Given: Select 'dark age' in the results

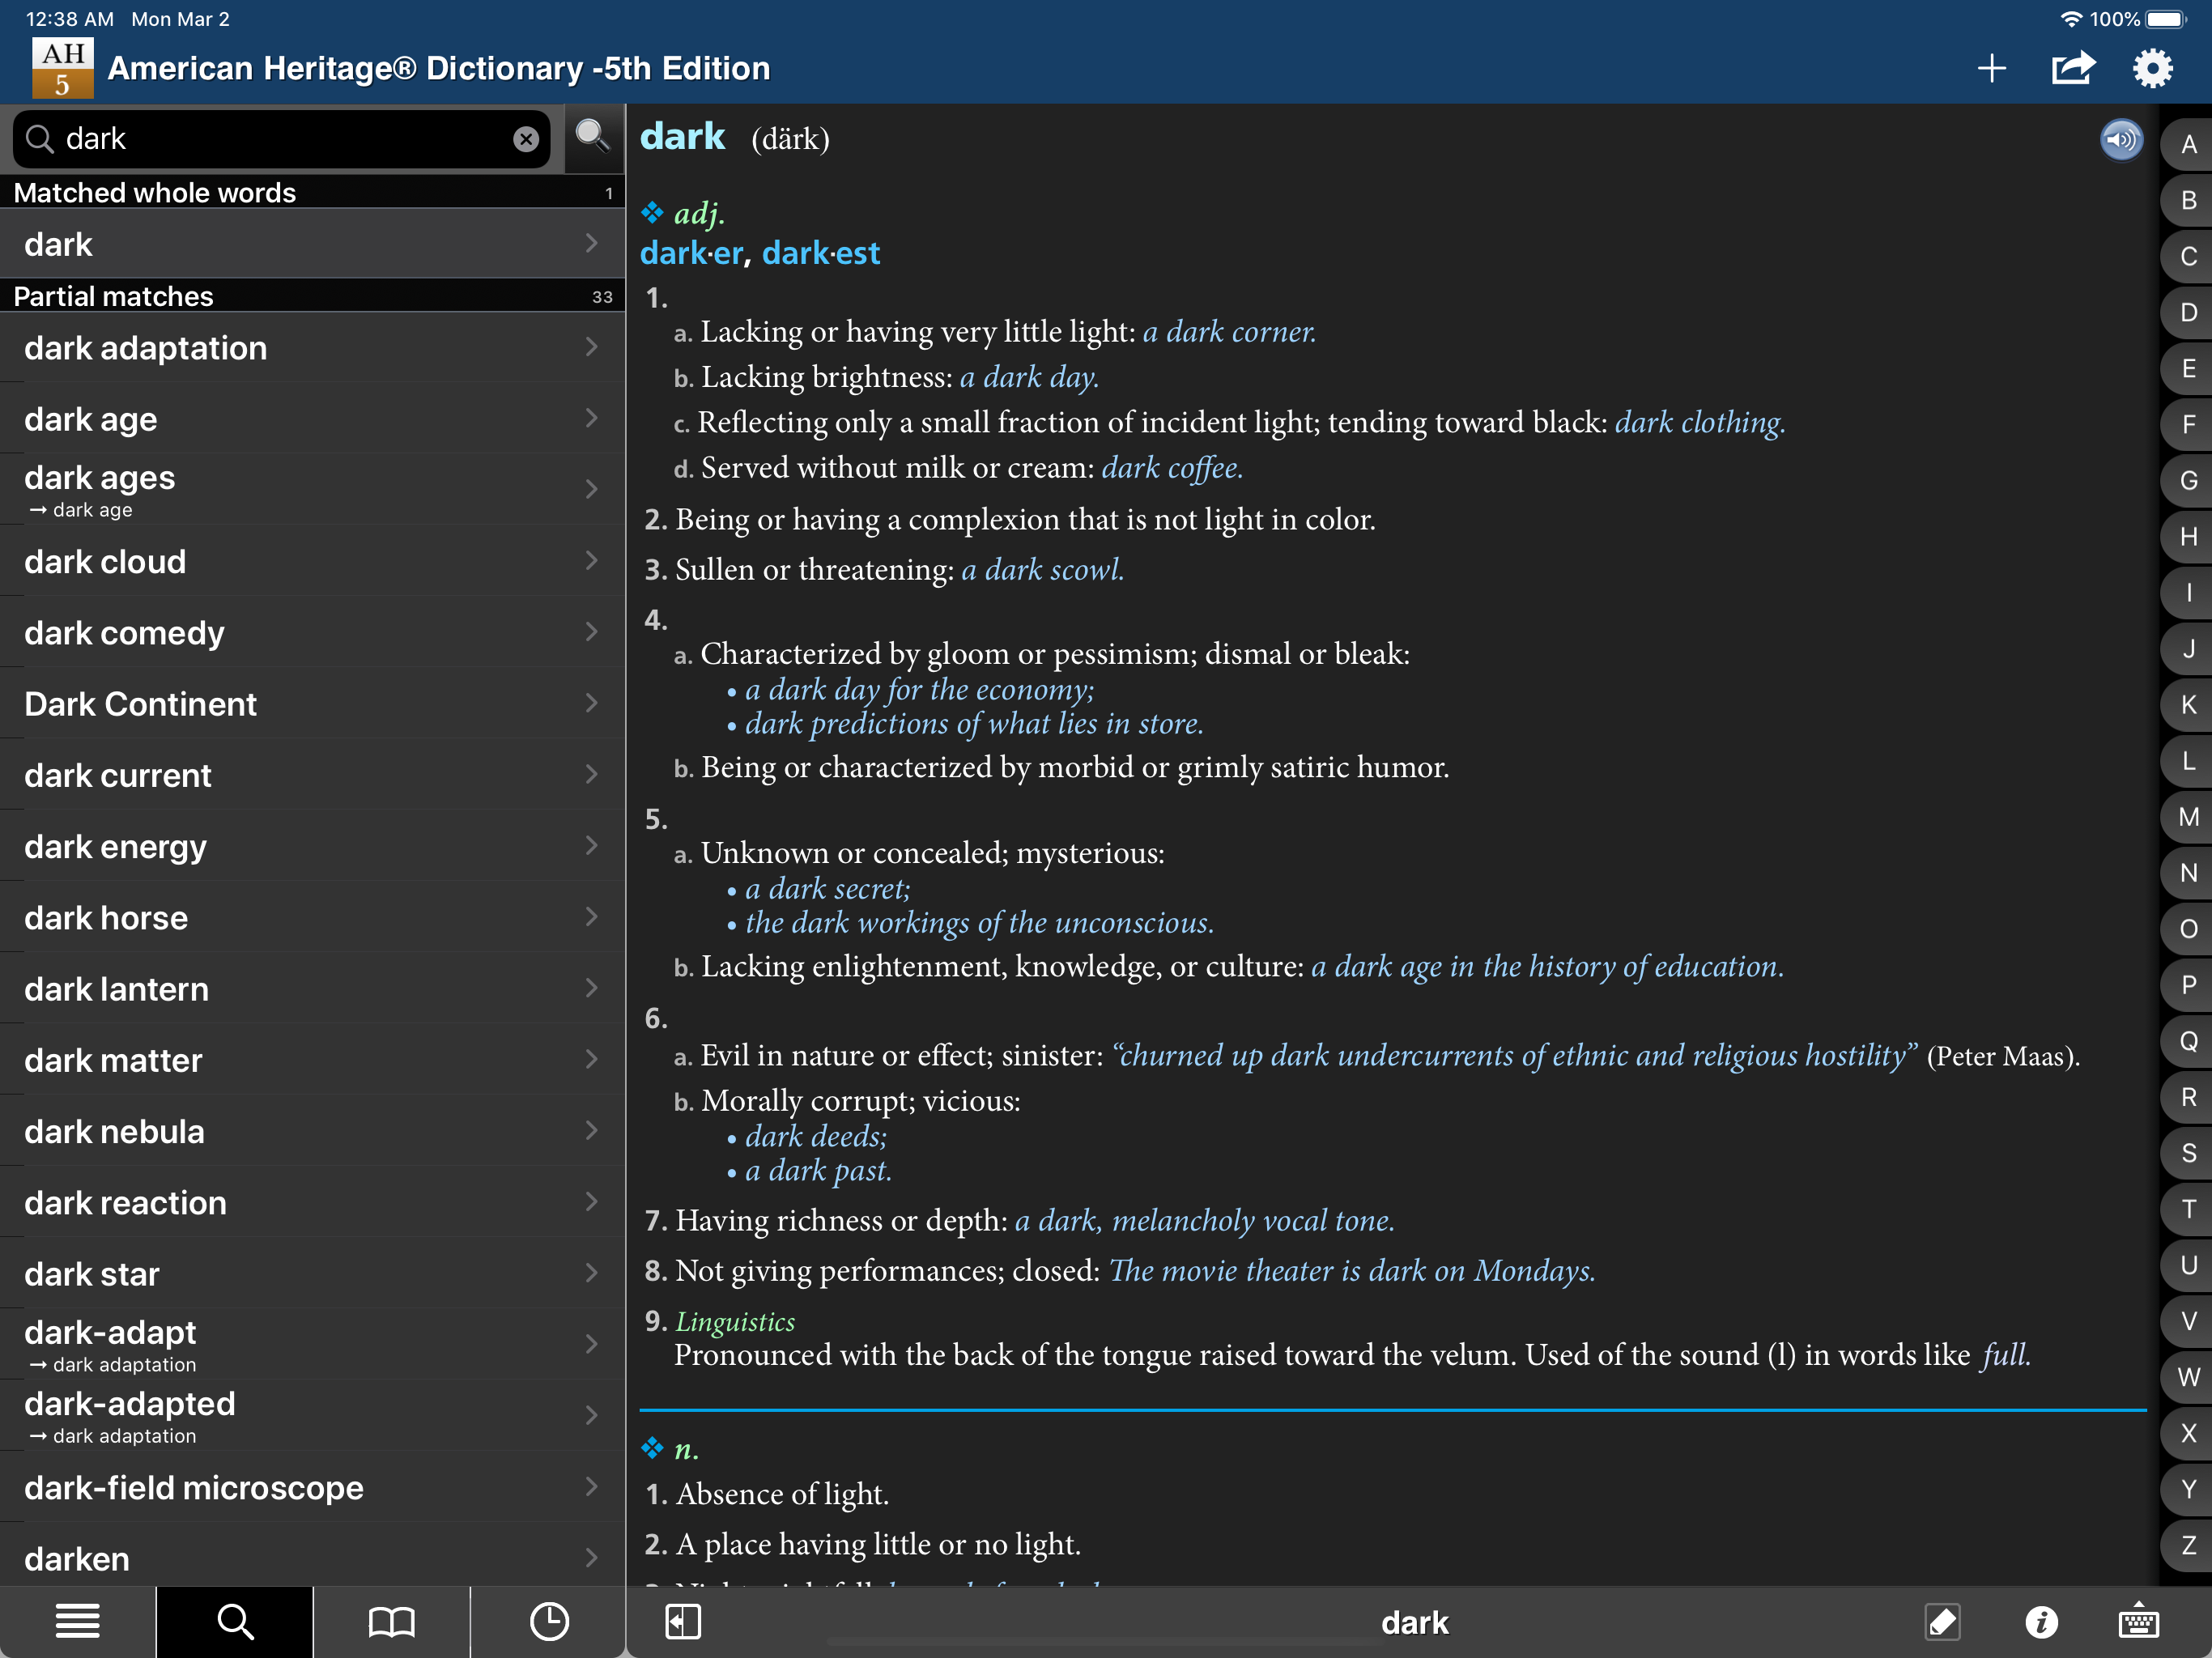Looking at the screenshot, I should 312,419.
